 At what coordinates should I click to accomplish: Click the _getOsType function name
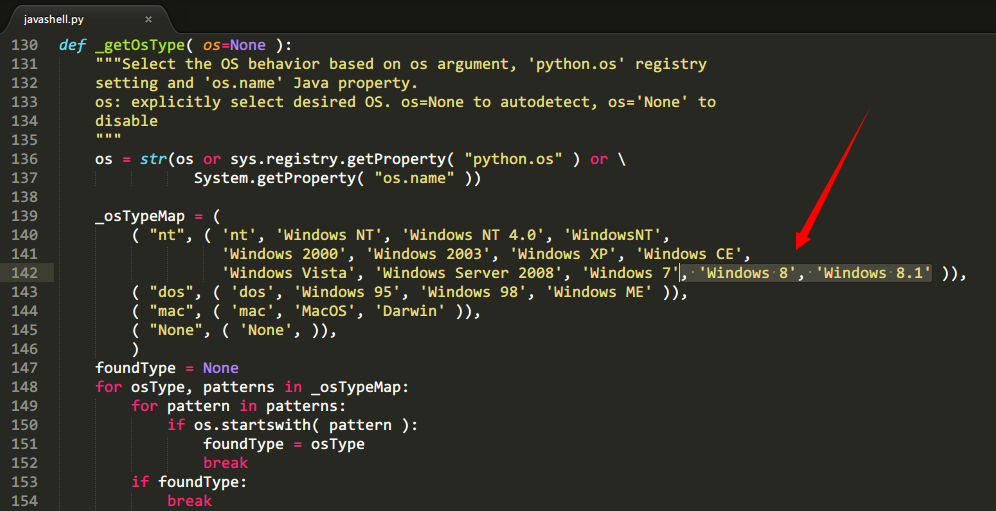[x=140, y=45]
